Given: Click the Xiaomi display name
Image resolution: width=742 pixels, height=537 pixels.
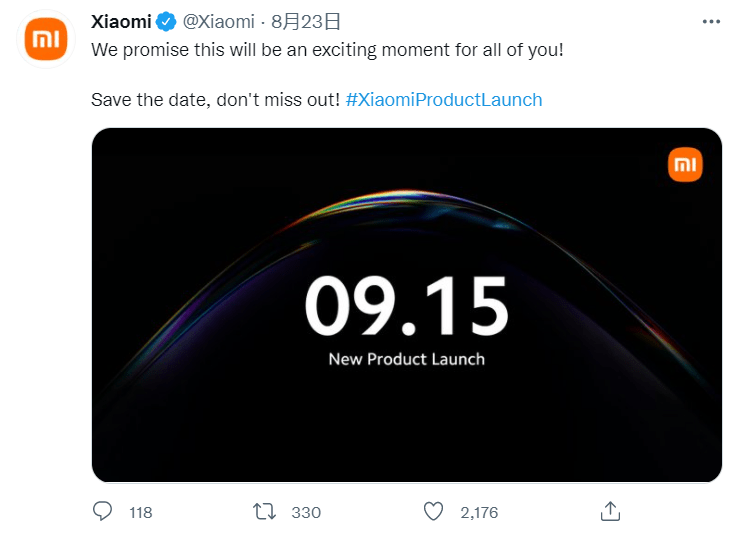Looking at the screenshot, I should (x=121, y=22).
